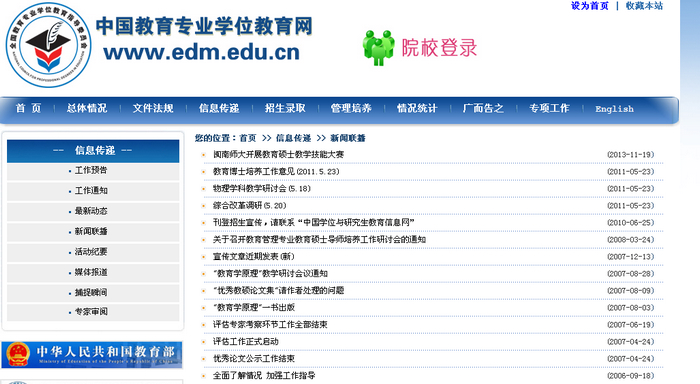Click 收藏本站 bookmark link

point(644,6)
